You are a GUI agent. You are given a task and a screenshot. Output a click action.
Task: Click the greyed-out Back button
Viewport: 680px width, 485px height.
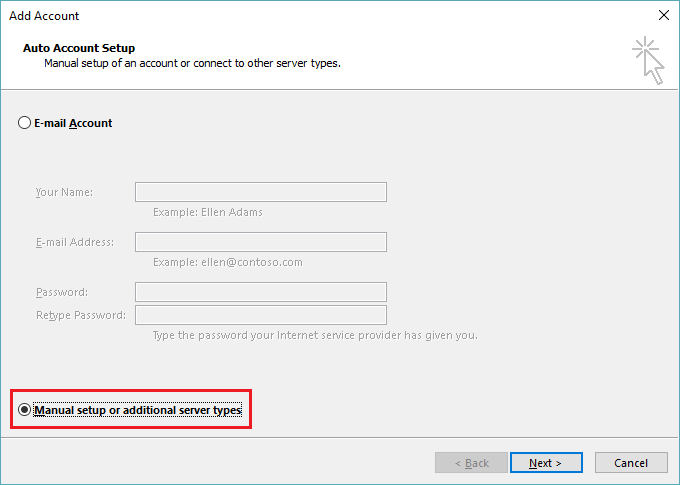coord(471,463)
